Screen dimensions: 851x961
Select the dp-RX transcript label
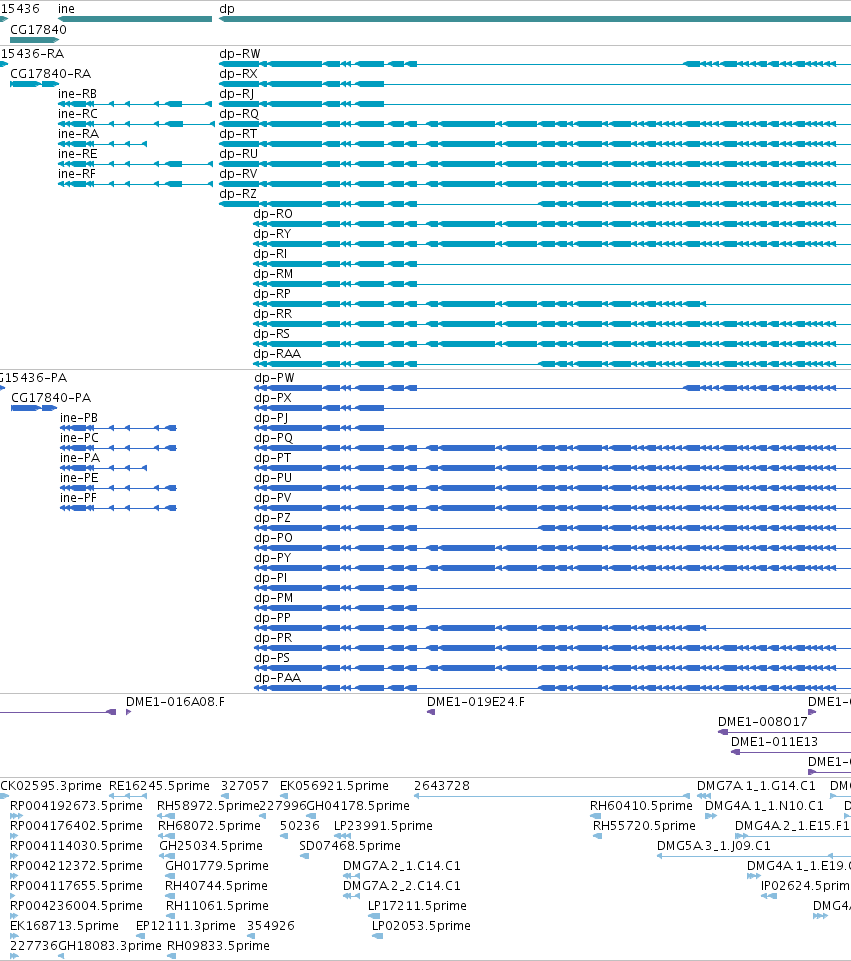(238, 74)
